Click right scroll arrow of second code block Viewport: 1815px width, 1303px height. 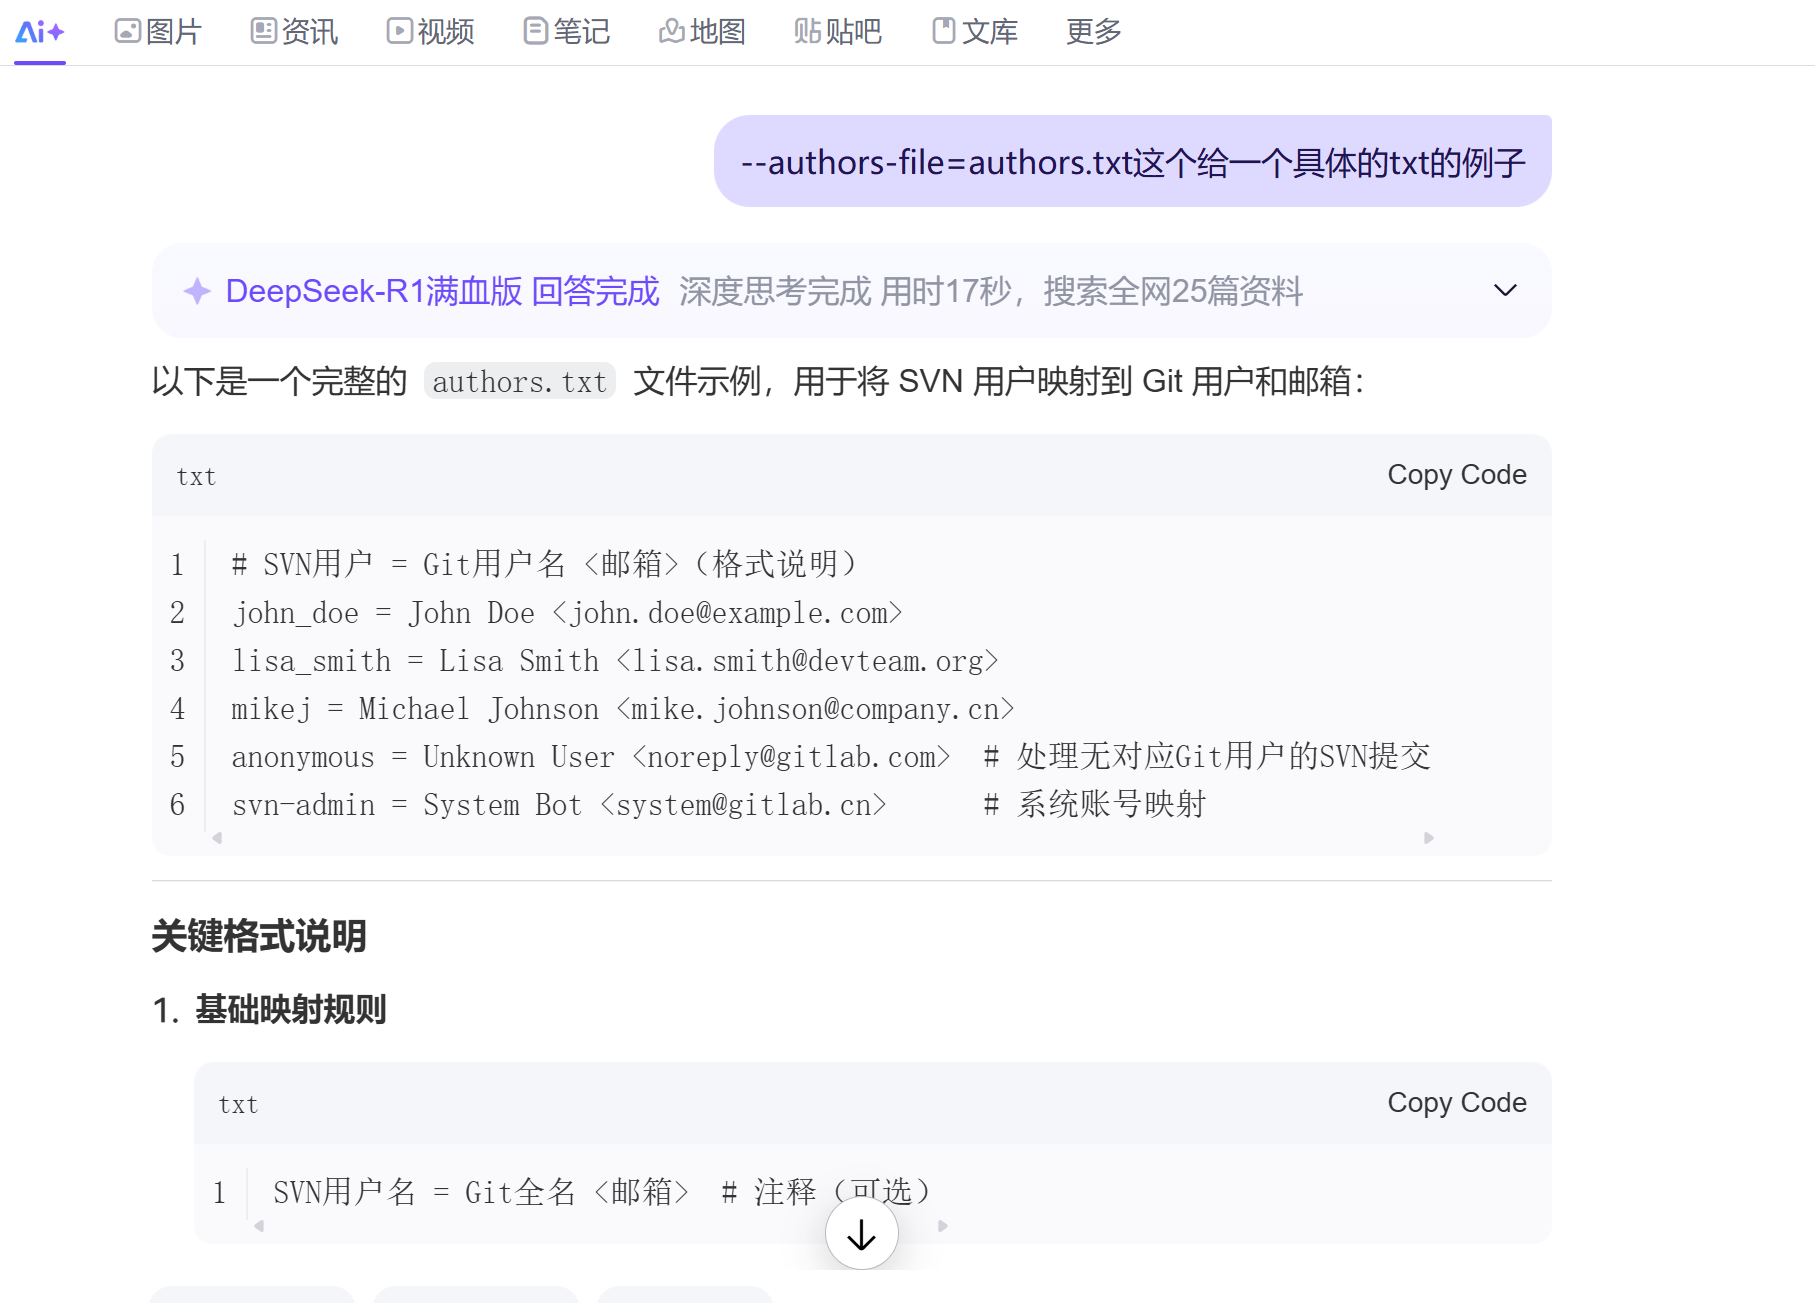click(941, 1224)
